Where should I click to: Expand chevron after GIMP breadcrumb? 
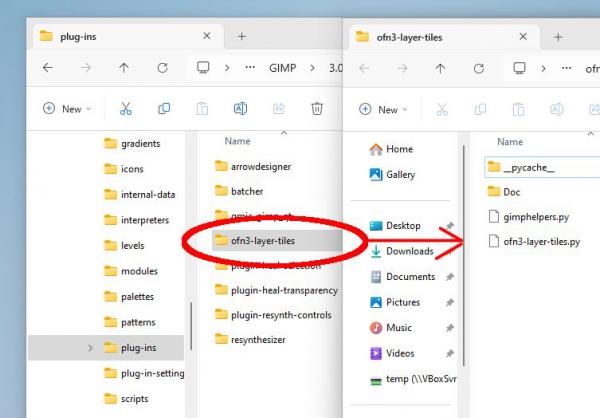coord(312,68)
